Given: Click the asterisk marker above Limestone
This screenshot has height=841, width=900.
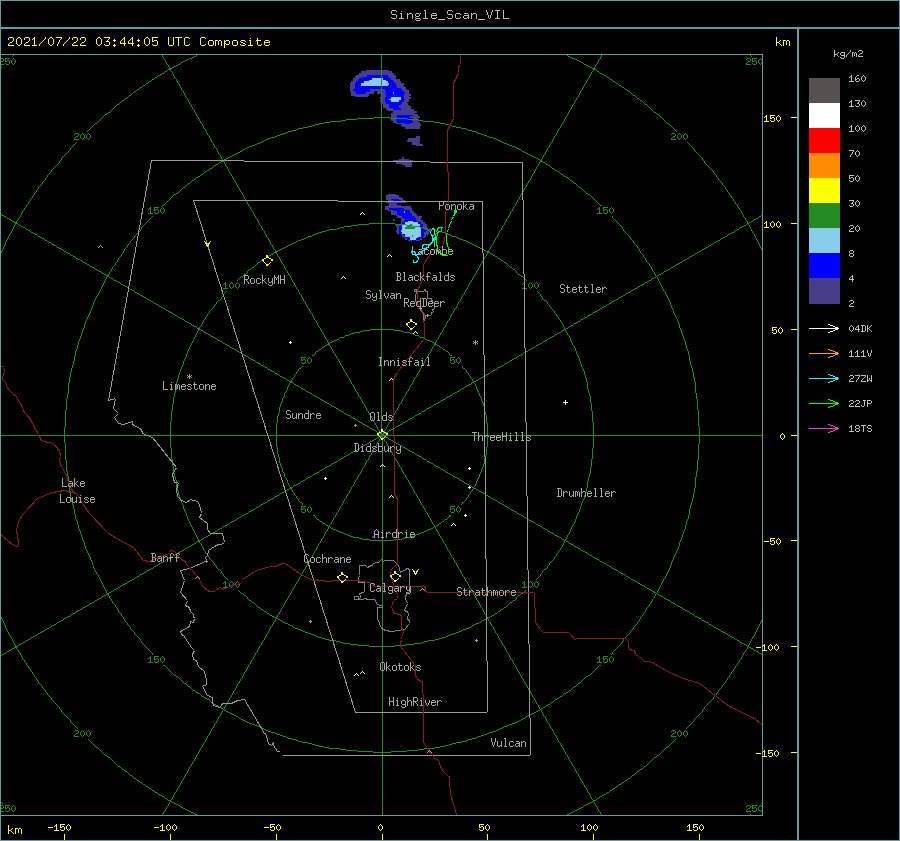Looking at the screenshot, I should pyautogui.click(x=189, y=377).
